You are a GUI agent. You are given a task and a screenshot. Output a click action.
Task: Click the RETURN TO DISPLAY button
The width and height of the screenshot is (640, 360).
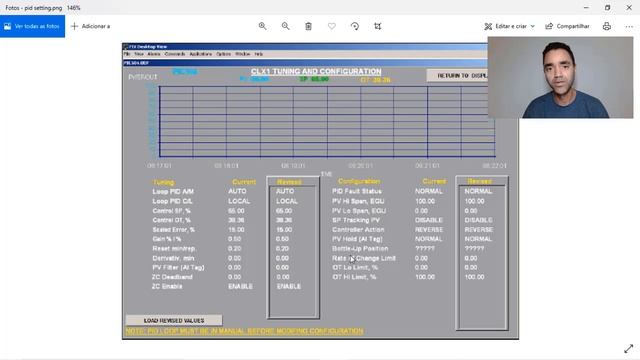coord(457,76)
